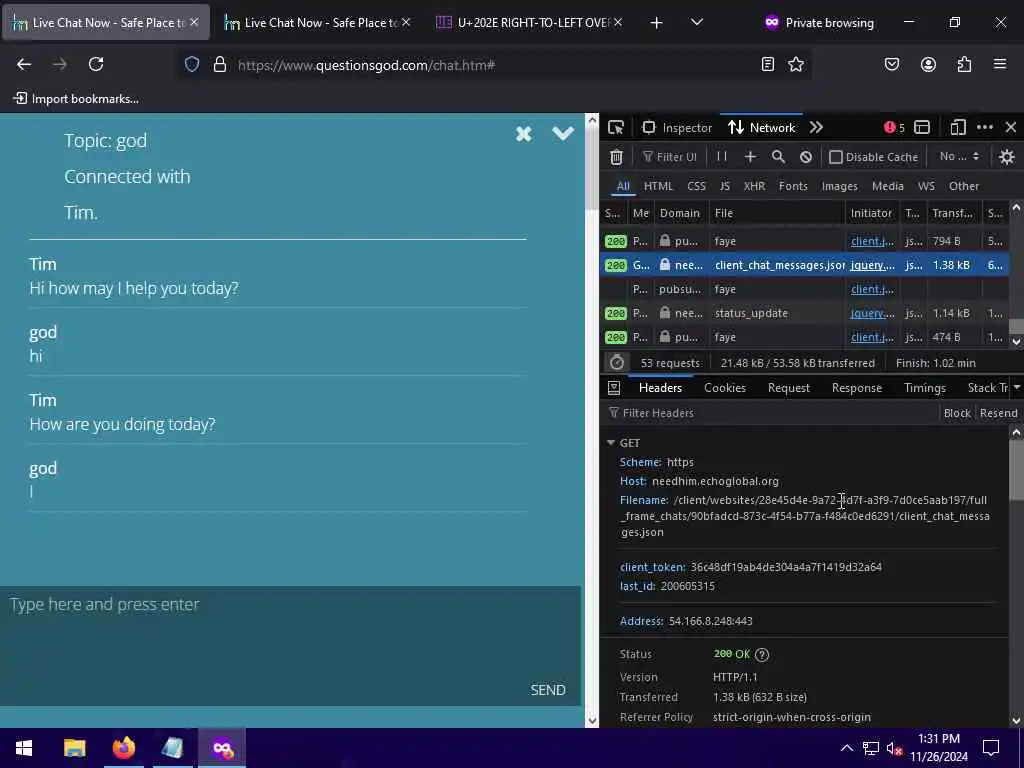Click Resend request button

point(998,413)
